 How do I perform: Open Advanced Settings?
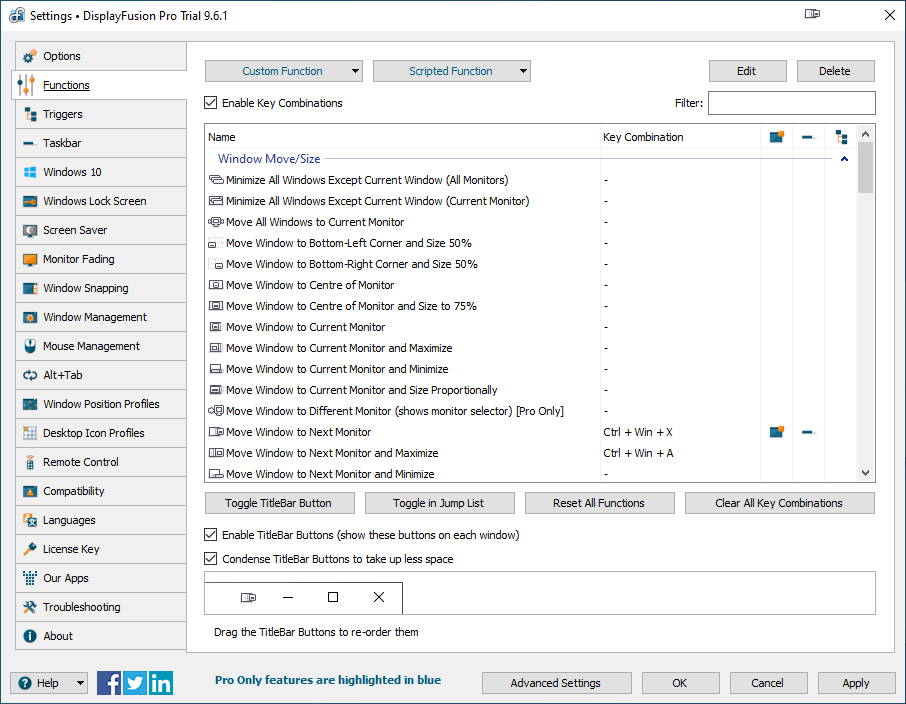point(556,683)
